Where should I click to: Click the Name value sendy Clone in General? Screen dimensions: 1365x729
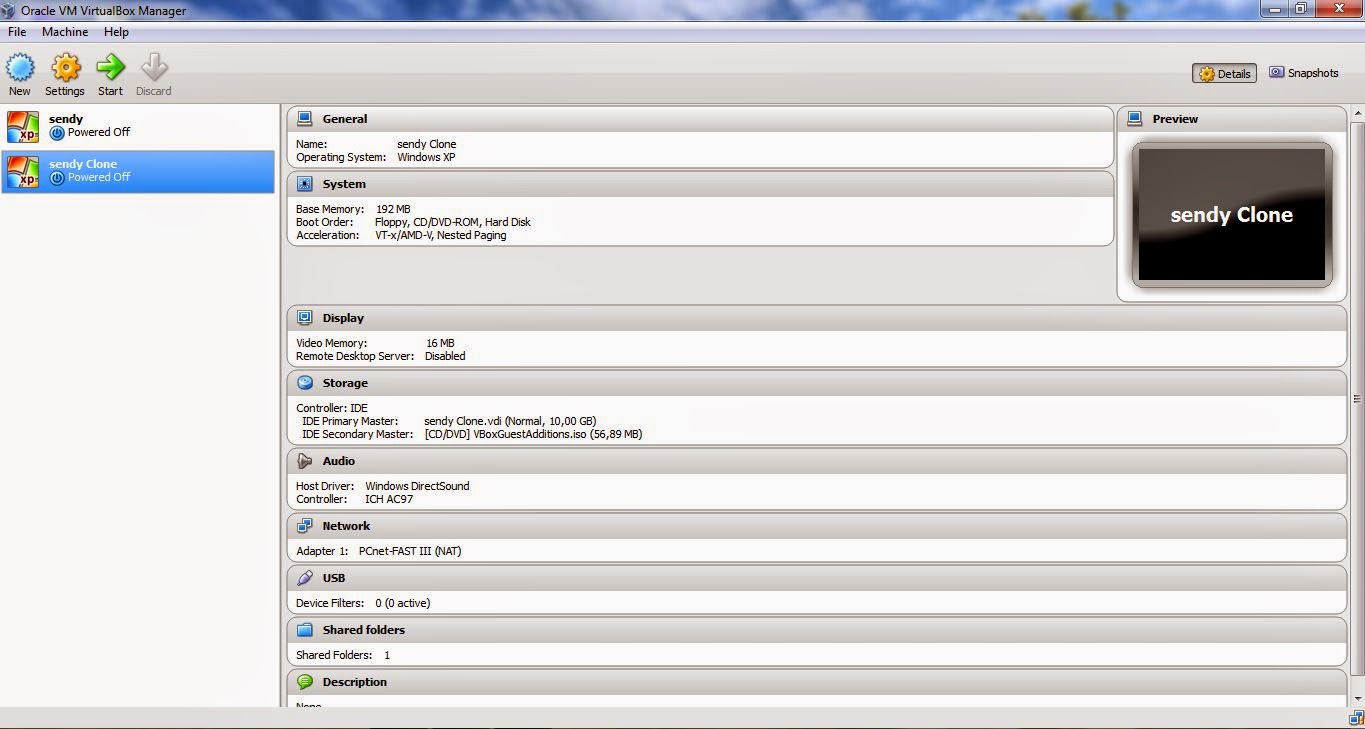427,144
